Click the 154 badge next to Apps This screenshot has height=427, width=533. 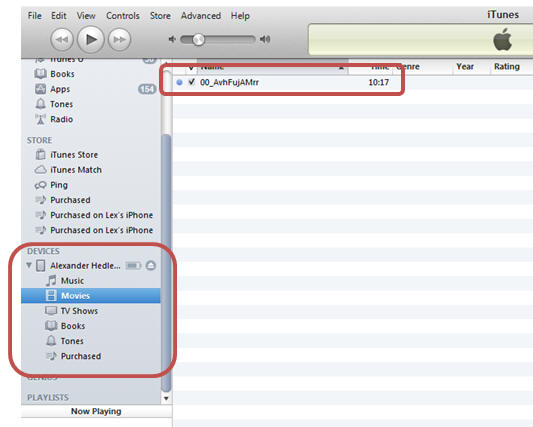coord(147,89)
